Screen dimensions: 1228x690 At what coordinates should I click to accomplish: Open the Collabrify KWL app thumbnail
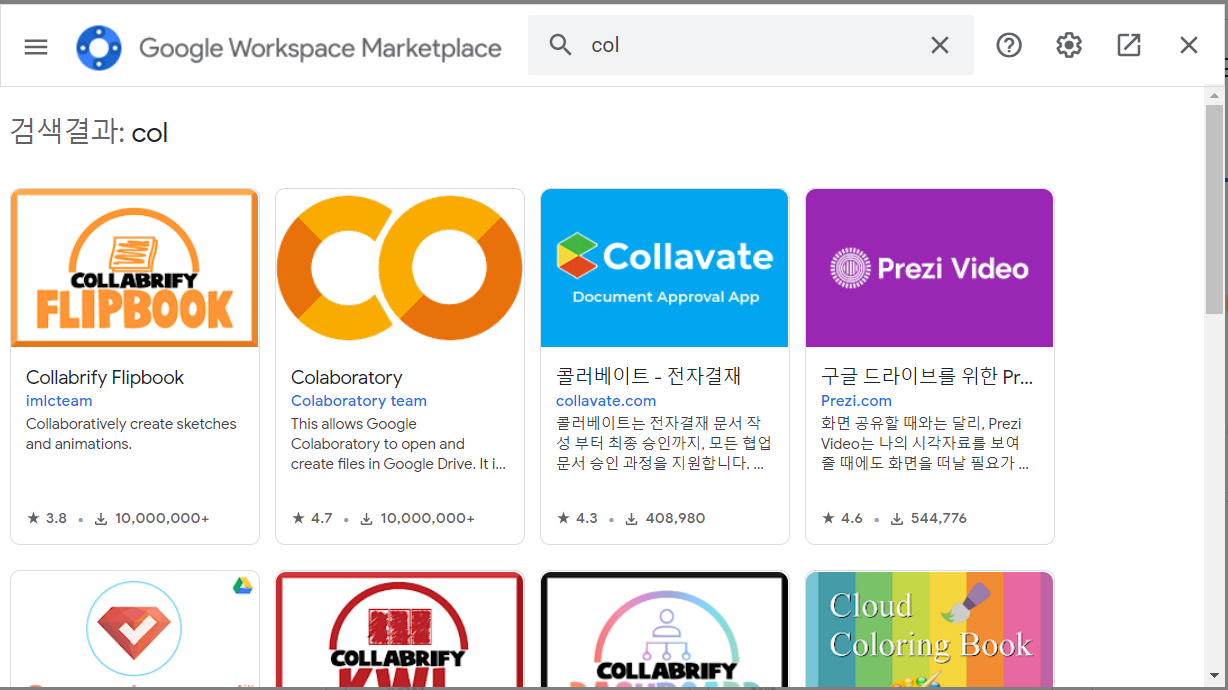[400, 628]
